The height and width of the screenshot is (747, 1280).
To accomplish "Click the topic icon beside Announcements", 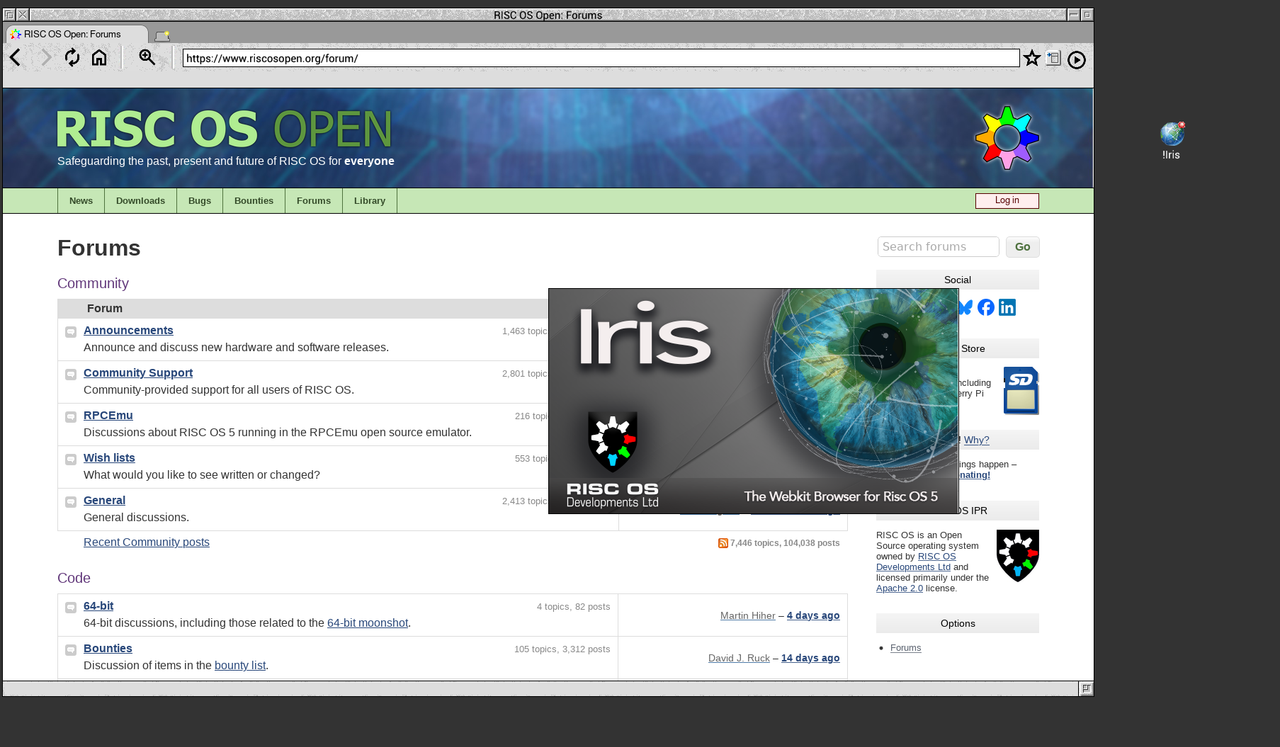I will tap(71, 332).
